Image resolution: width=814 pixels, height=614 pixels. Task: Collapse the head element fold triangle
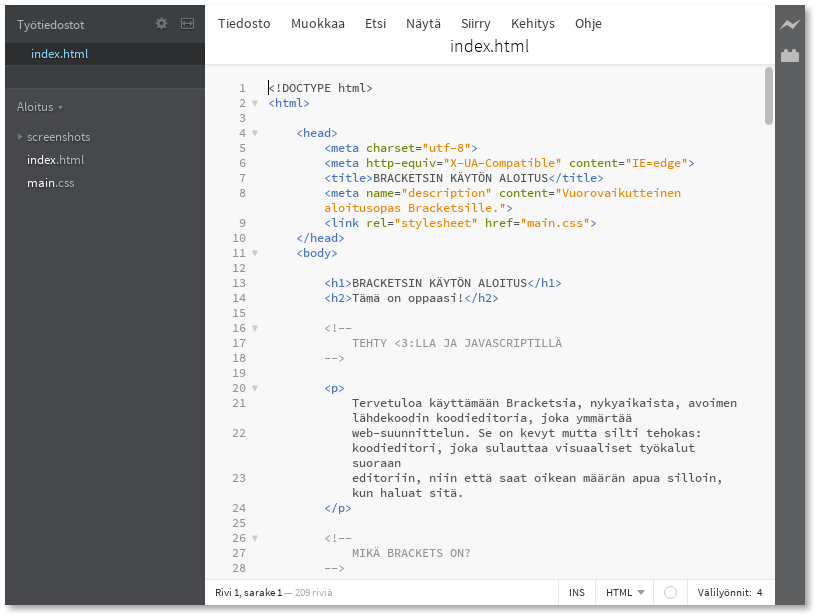pyautogui.click(x=254, y=133)
